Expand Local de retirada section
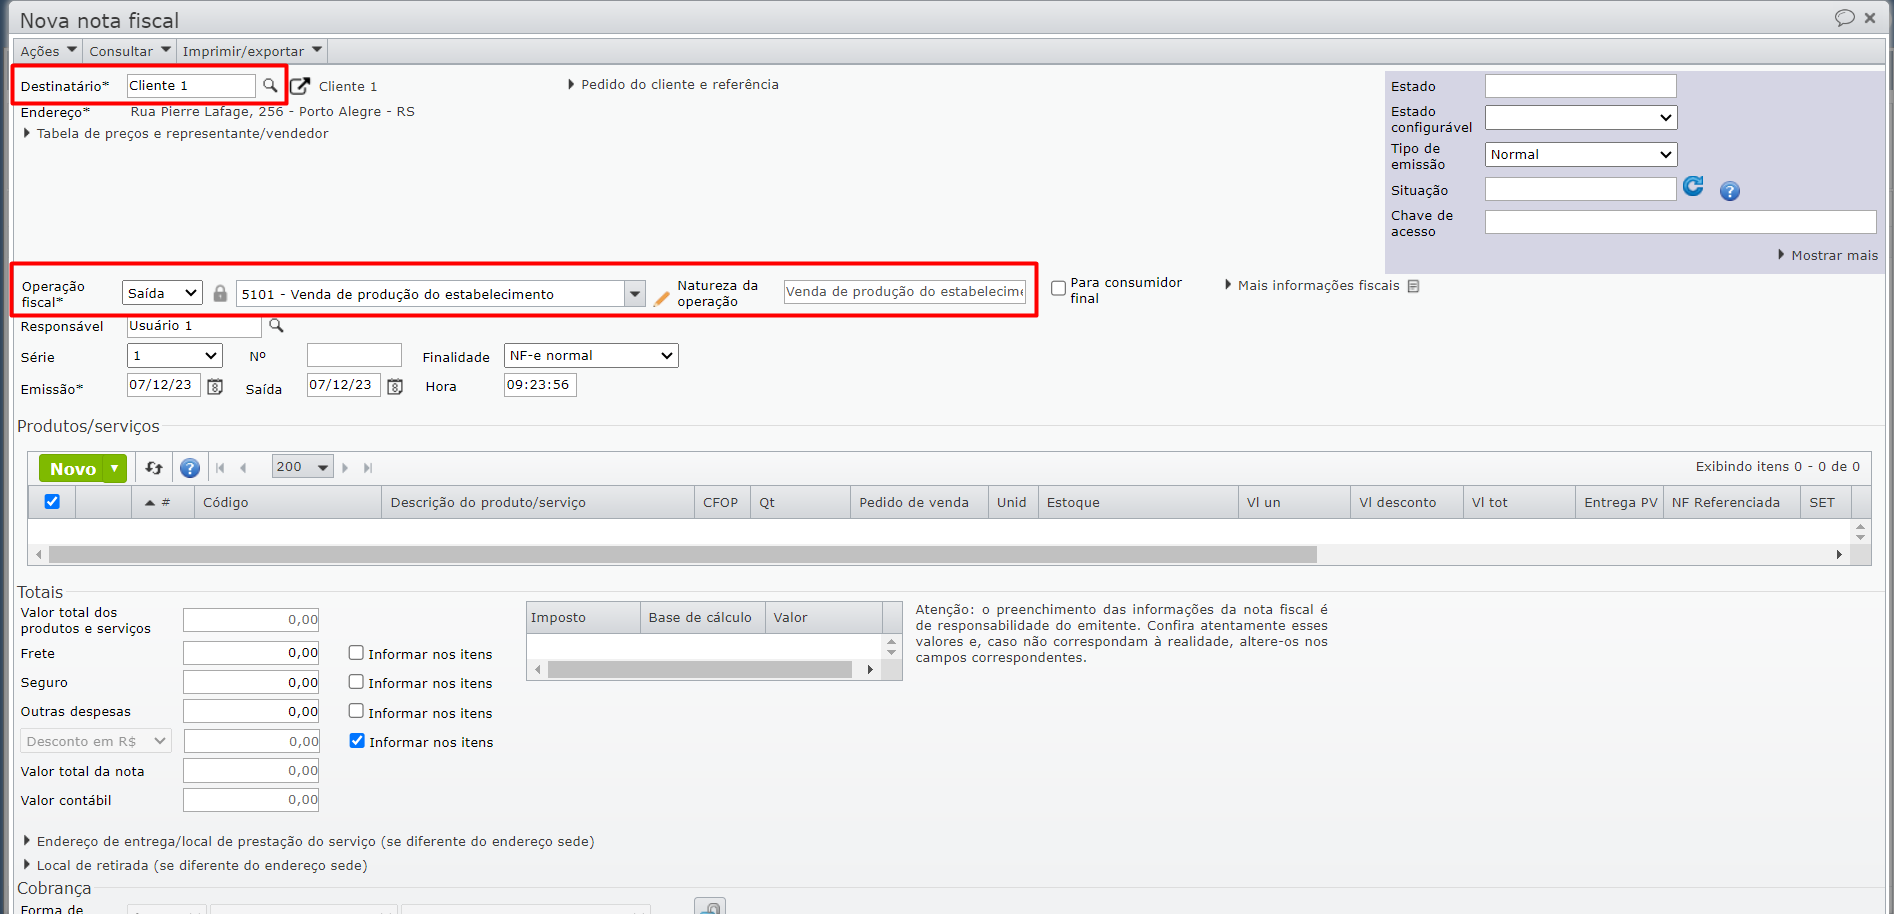 pos(195,866)
